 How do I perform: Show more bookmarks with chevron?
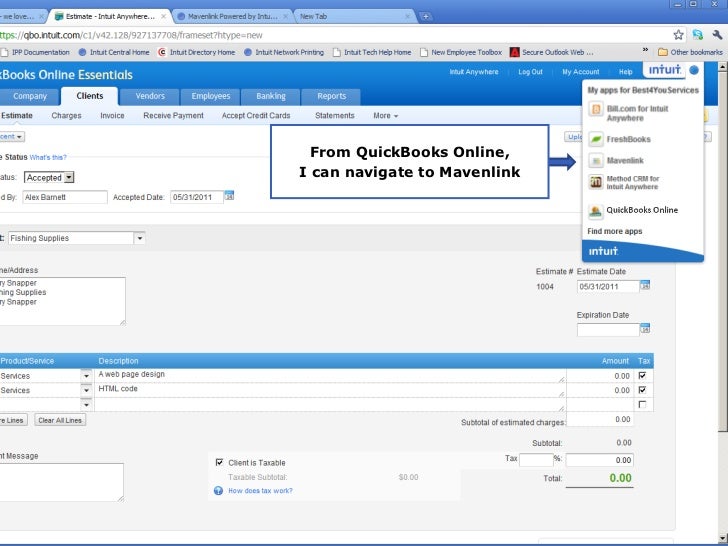click(x=645, y=50)
